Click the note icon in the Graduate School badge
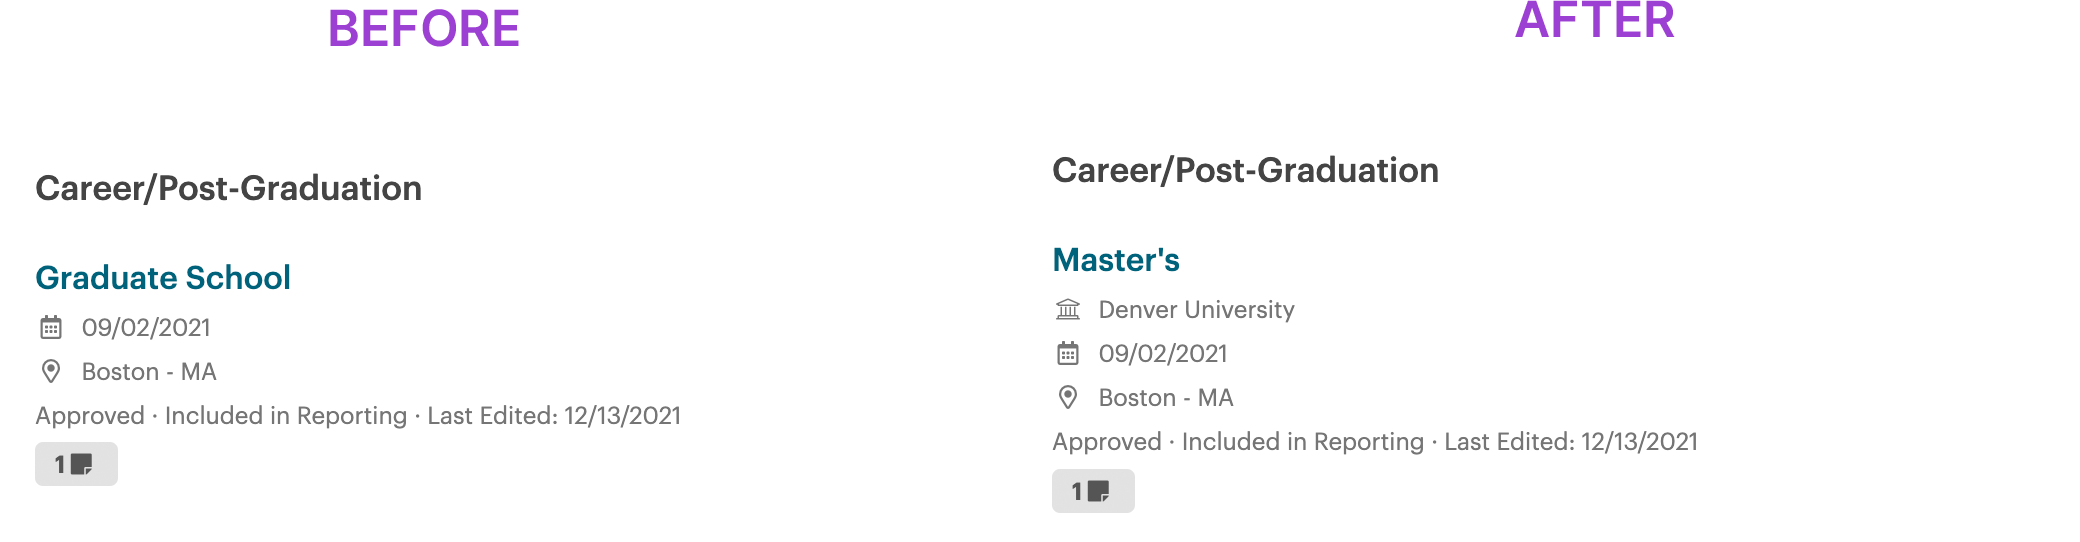 pyautogui.click(x=82, y=464)
